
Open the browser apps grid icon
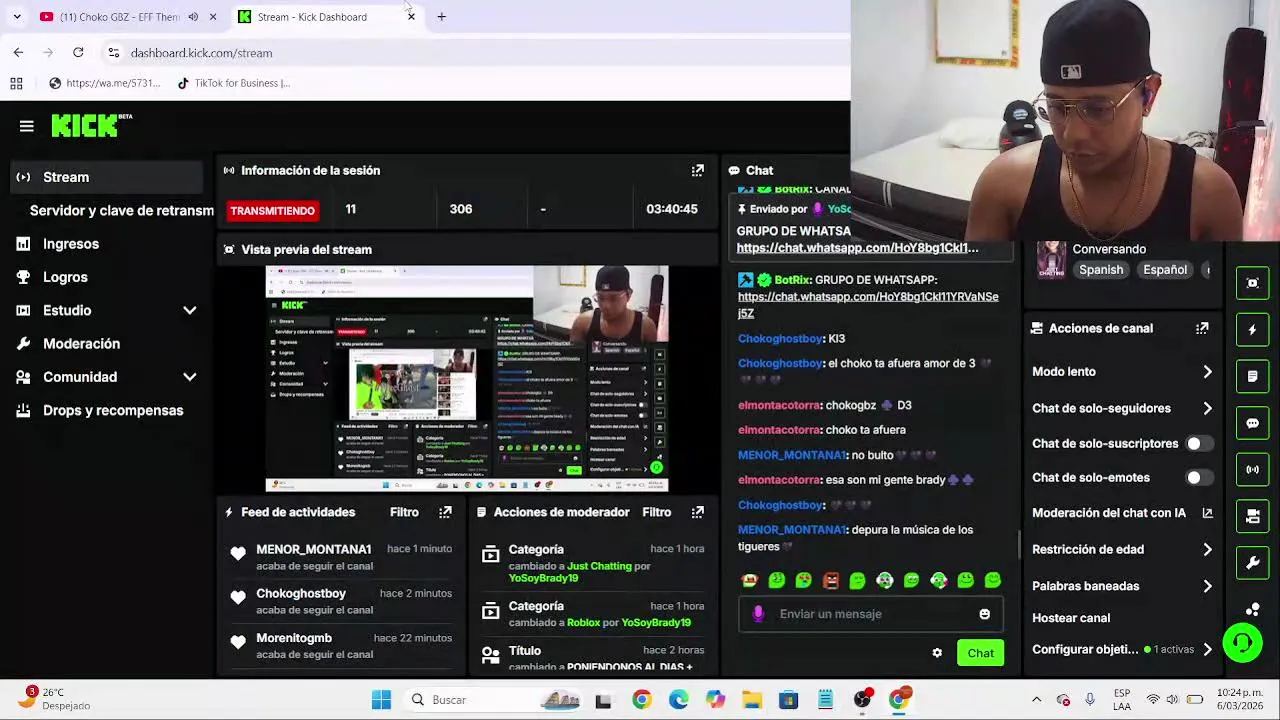pos(16,83)
